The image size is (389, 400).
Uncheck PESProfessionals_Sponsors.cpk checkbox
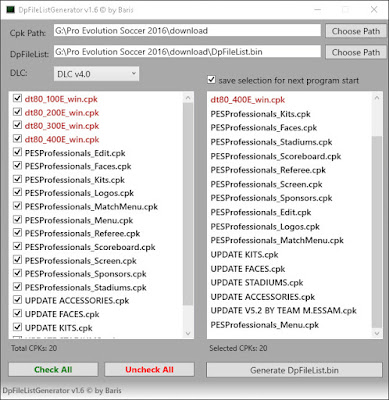tap(17, 273)
